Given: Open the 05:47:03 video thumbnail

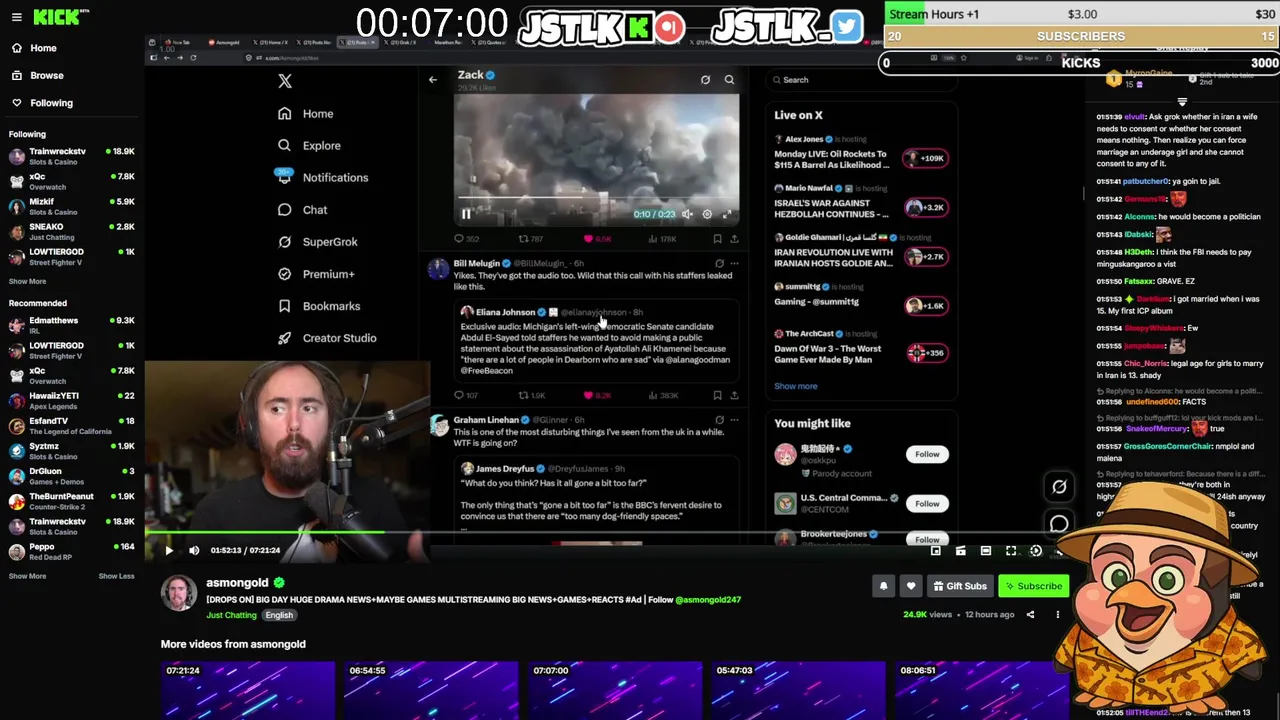Looking at the screenshot, I should click(798, 690).
